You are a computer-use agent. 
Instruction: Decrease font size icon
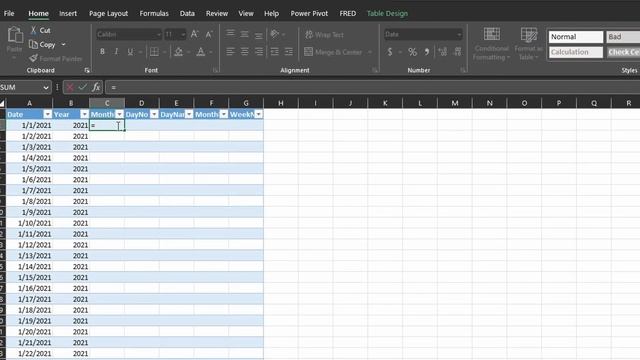point(209,35)
